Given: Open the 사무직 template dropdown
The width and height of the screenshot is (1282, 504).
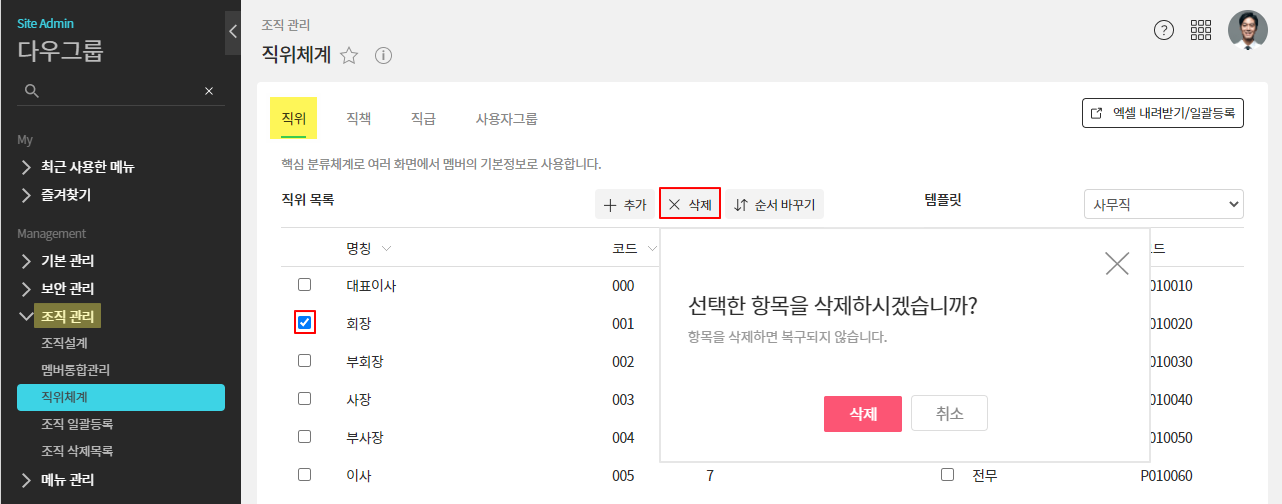Looking at the screenshot, I should point(1163,204).
